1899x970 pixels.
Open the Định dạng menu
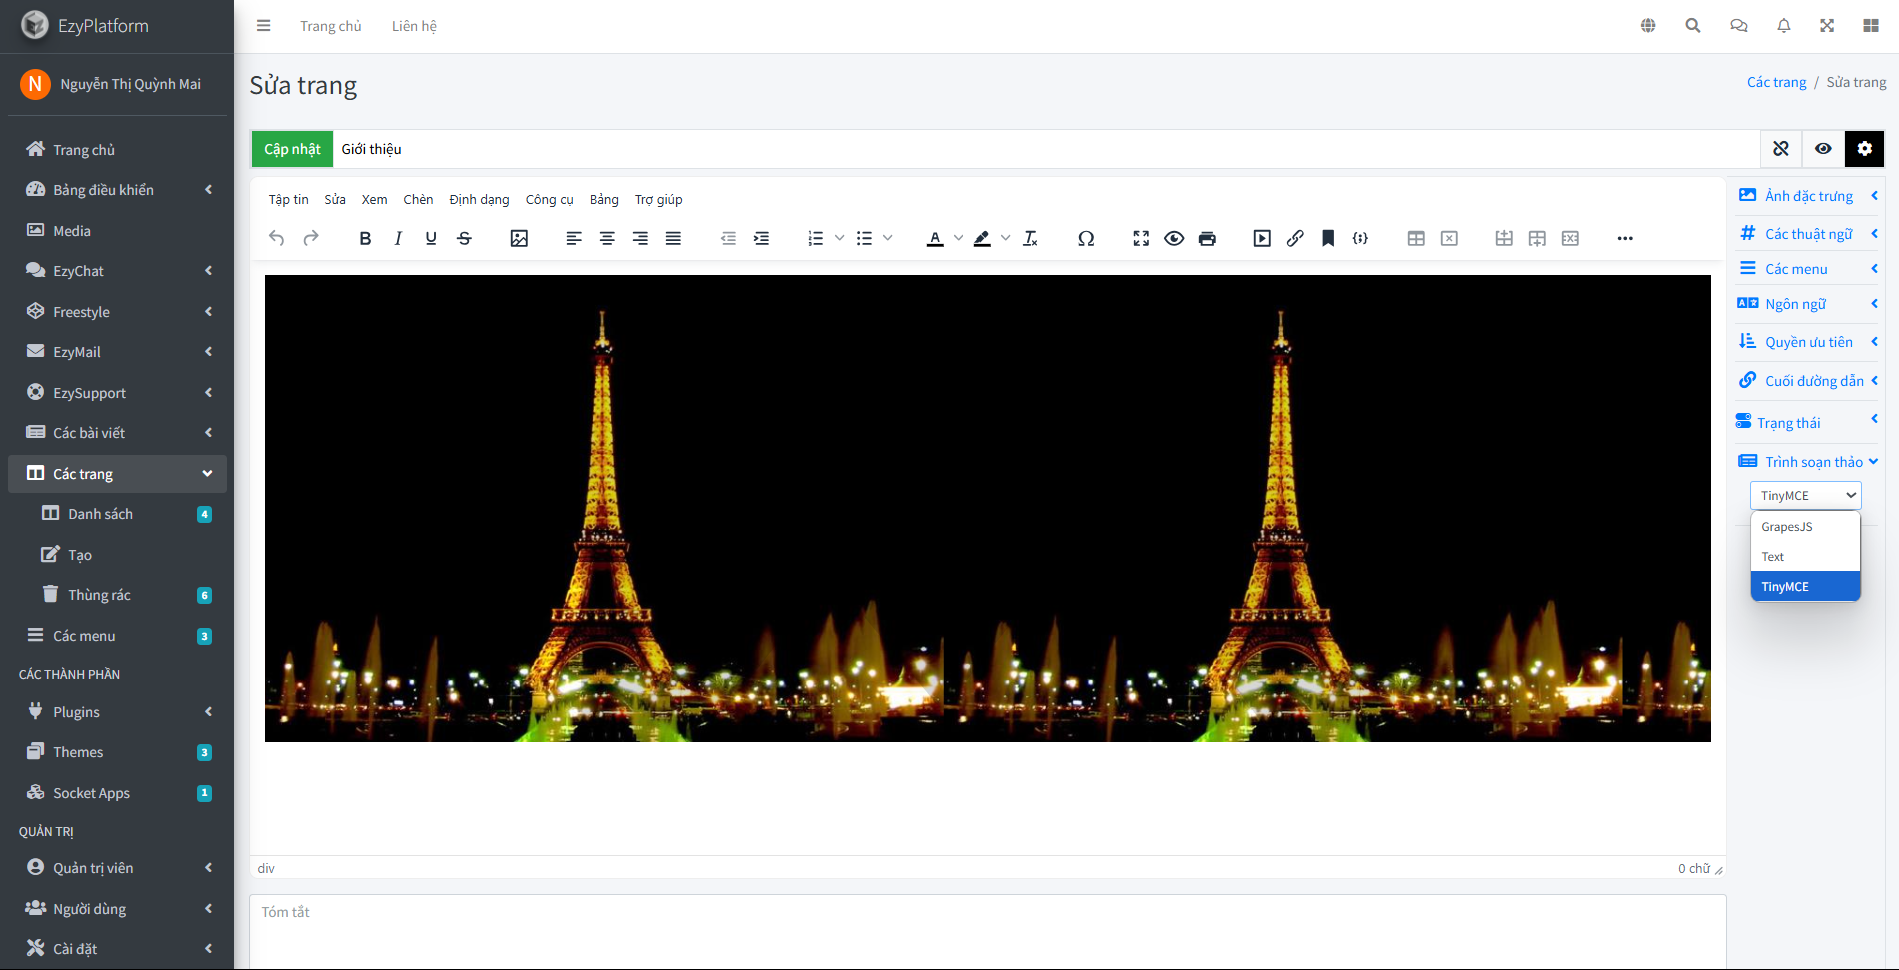tap(479, 199)
